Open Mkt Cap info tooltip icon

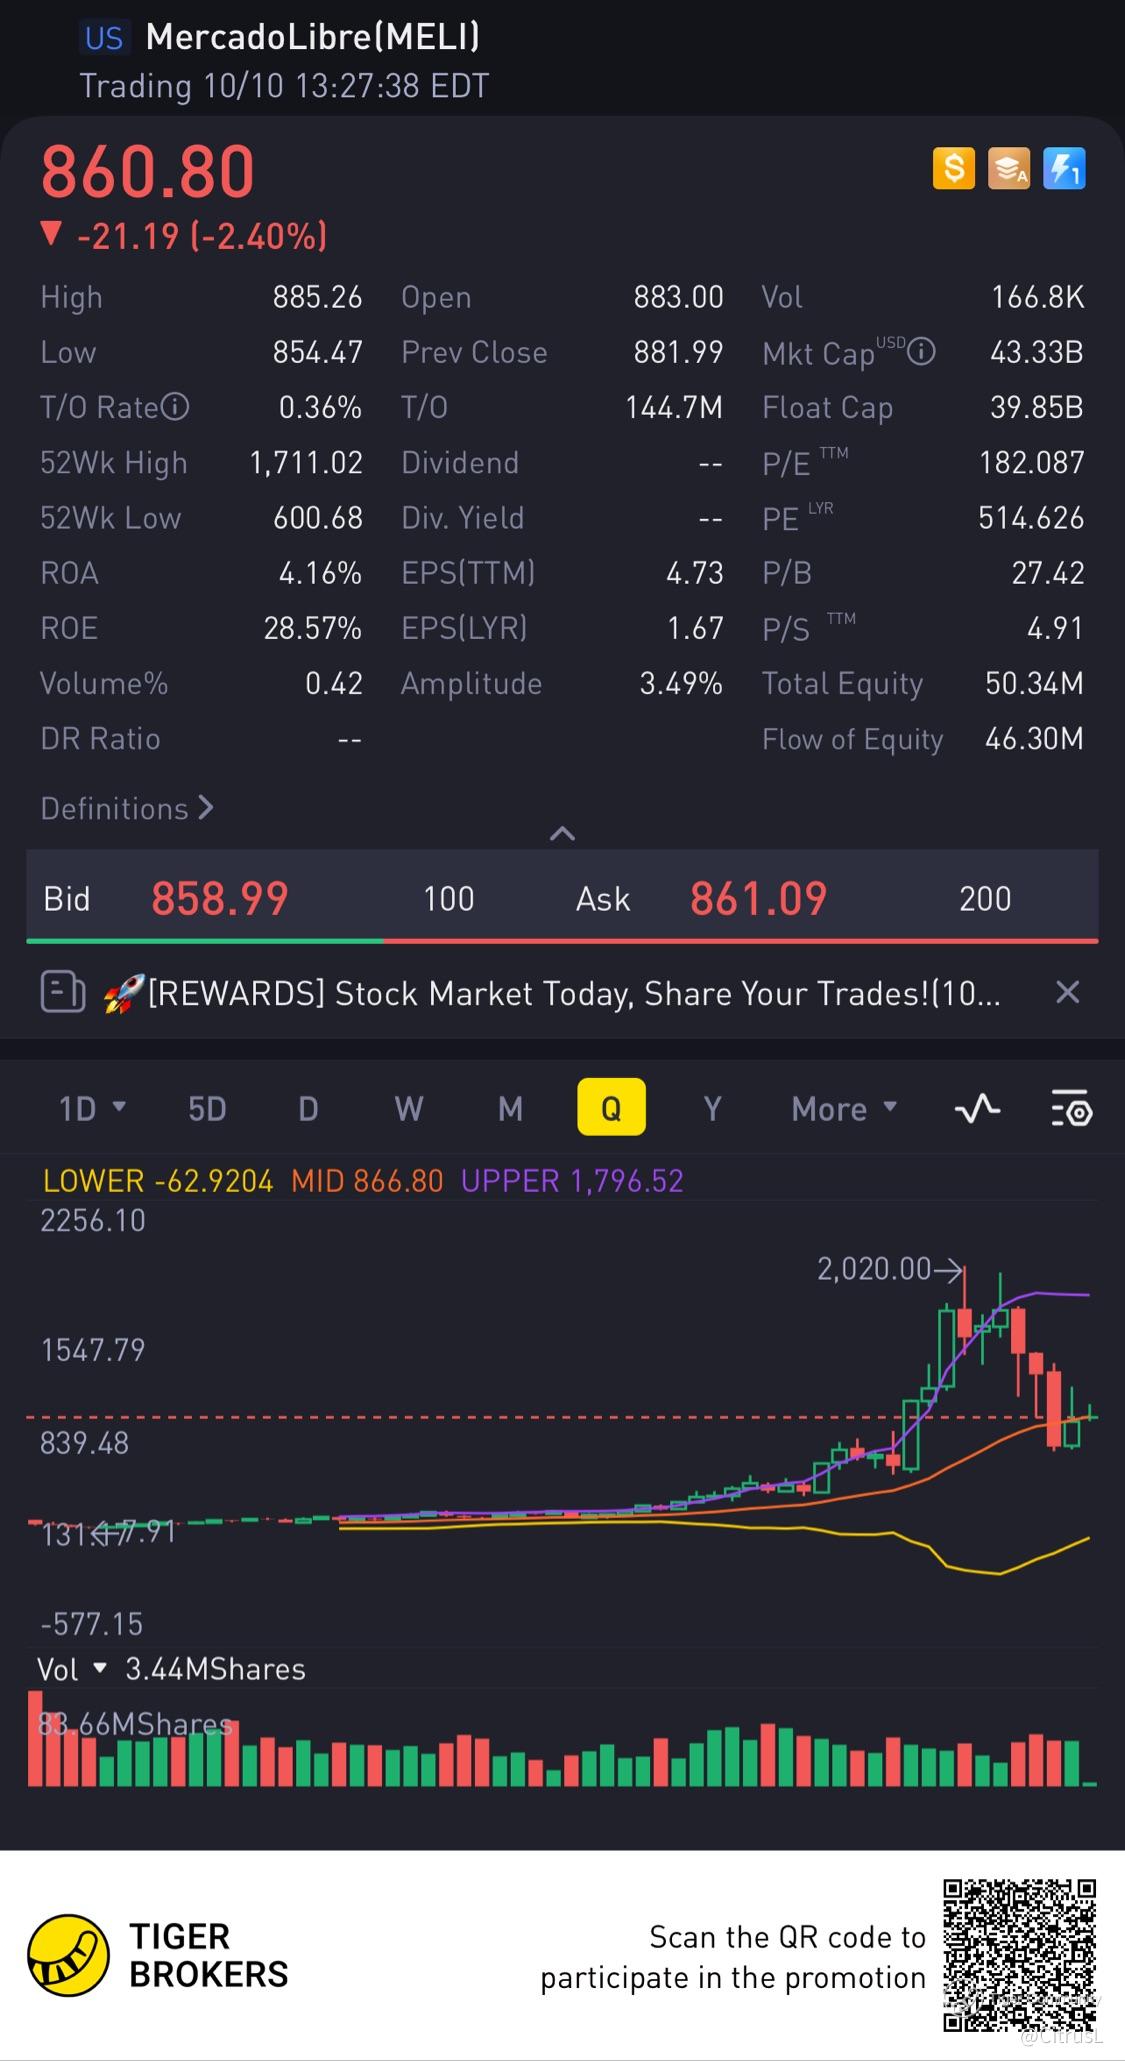[x=921, y=352]
